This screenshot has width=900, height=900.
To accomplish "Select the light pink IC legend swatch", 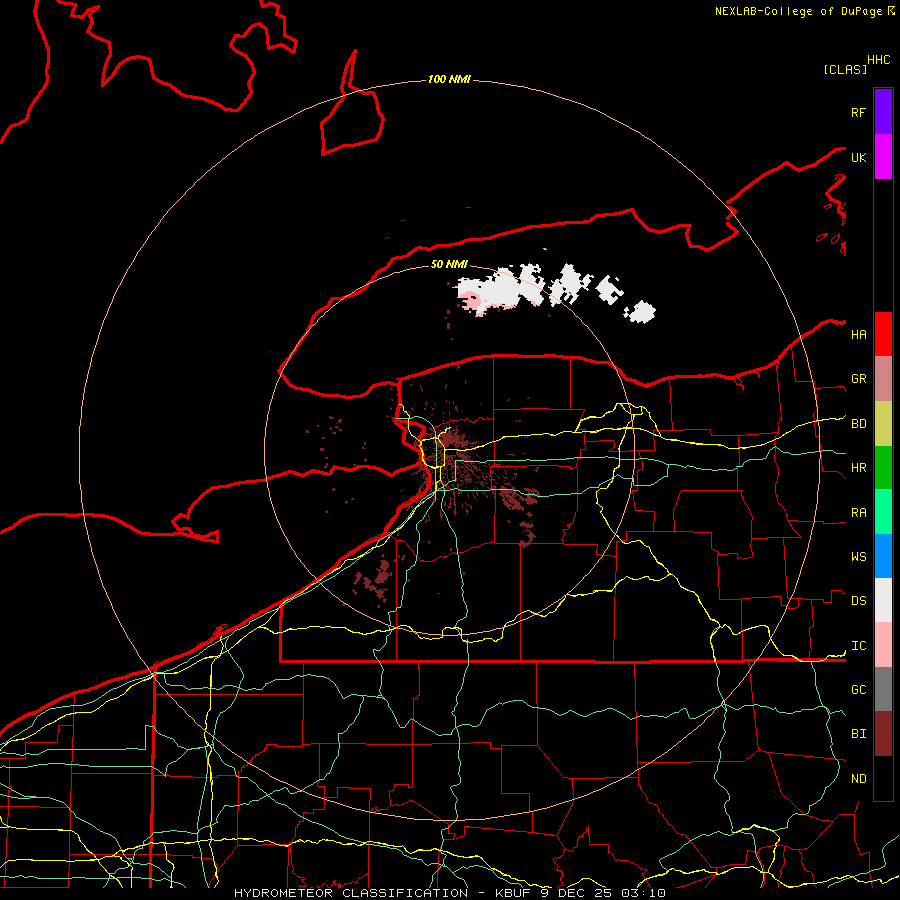I will coord(883,645).
